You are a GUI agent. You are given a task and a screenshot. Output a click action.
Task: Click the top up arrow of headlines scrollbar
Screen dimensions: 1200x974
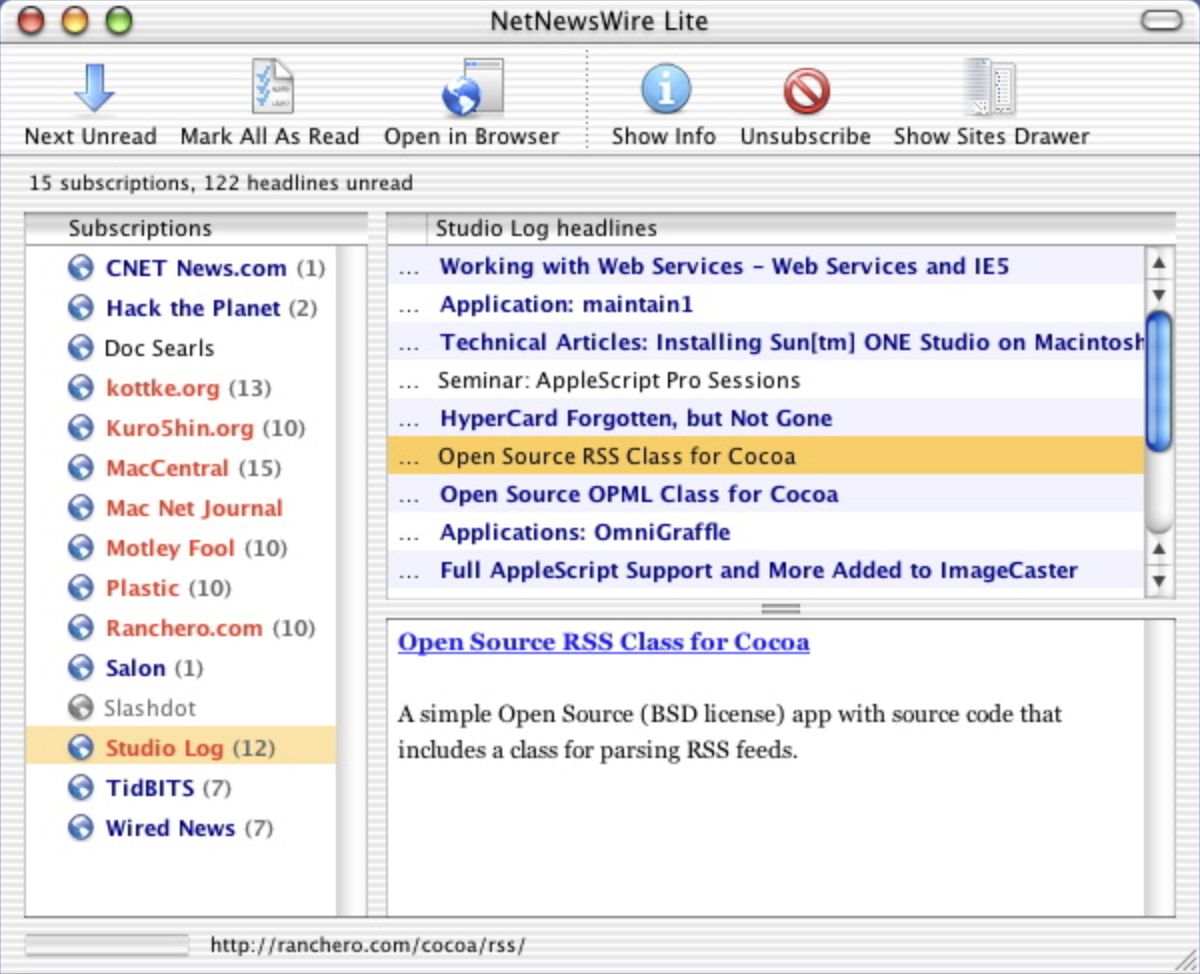[x=1159, y=264]
